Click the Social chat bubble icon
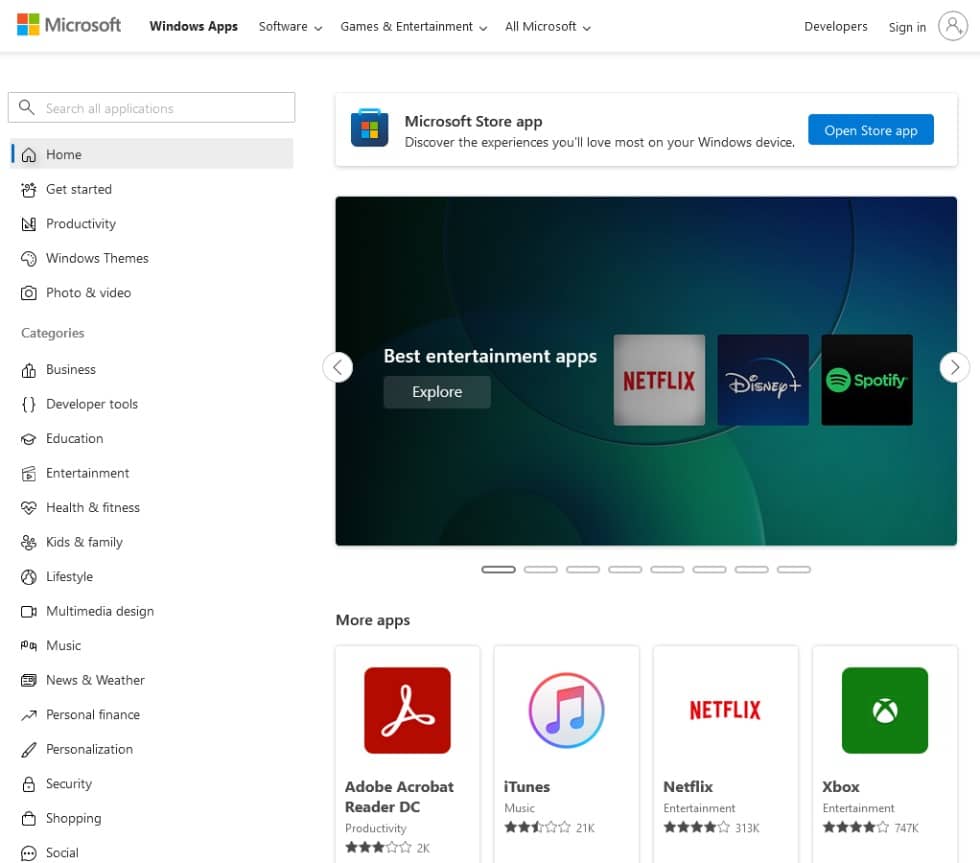This screenshot has height=863, width=980. (29, 853)
